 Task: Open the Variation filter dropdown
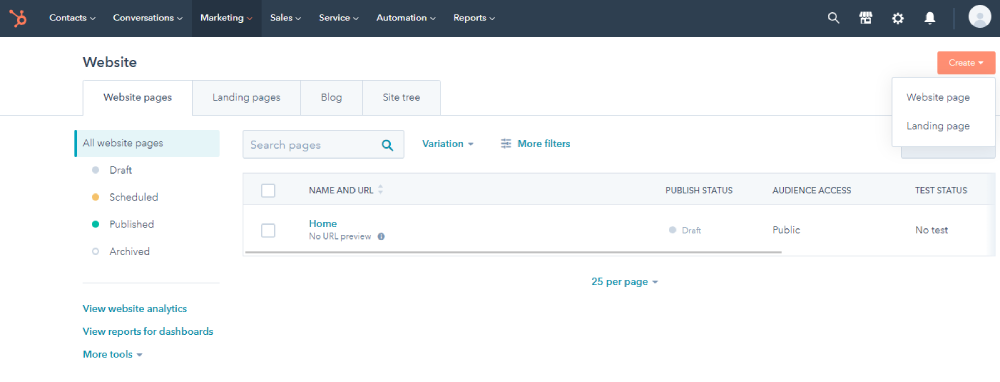pos(448,144)
